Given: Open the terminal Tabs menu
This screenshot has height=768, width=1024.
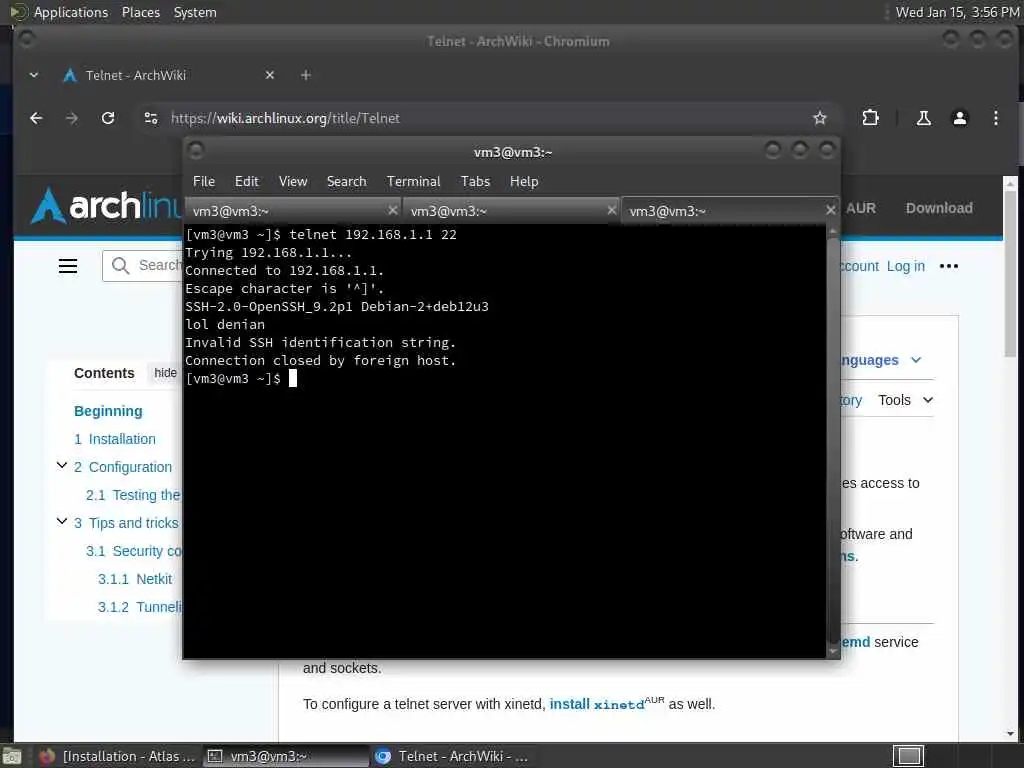Looking at the screenshot, I should point(475,182).
